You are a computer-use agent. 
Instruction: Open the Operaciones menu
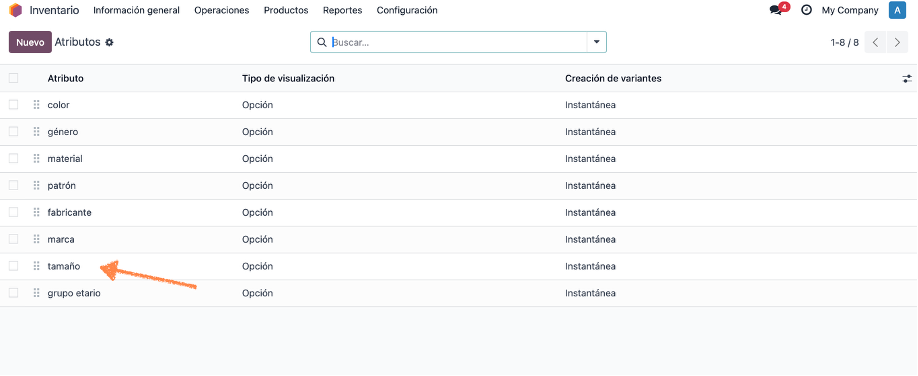tap(222, 10)
